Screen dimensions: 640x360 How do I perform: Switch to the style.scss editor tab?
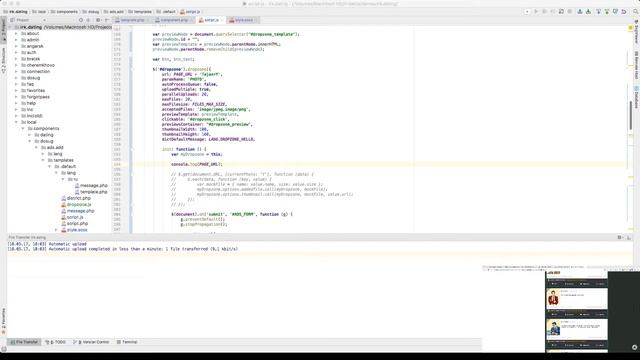click(243, 20)
